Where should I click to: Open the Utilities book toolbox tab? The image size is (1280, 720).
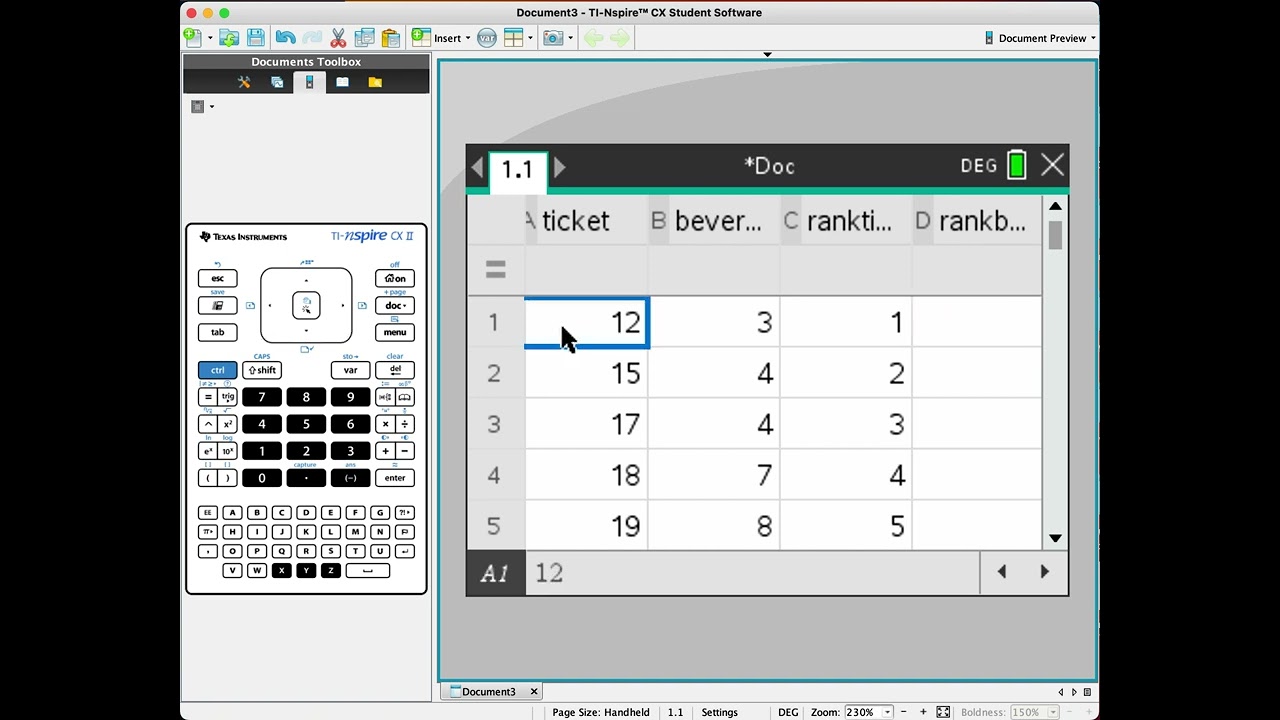point(342,82)
